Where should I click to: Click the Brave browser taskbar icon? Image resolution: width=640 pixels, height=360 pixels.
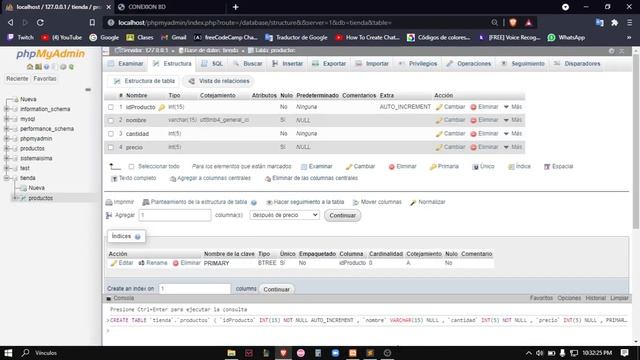[283, 353]
